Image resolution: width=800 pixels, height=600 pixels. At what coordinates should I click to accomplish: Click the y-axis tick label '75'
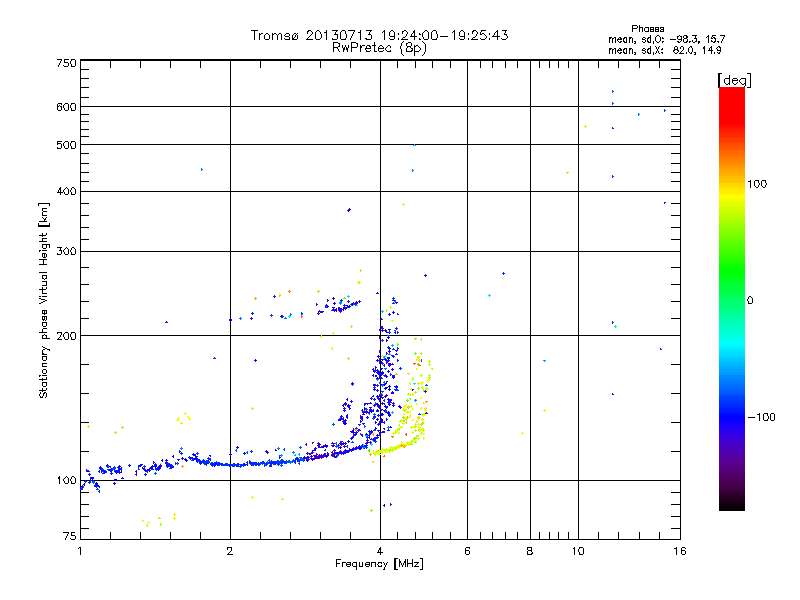point(70,536)
